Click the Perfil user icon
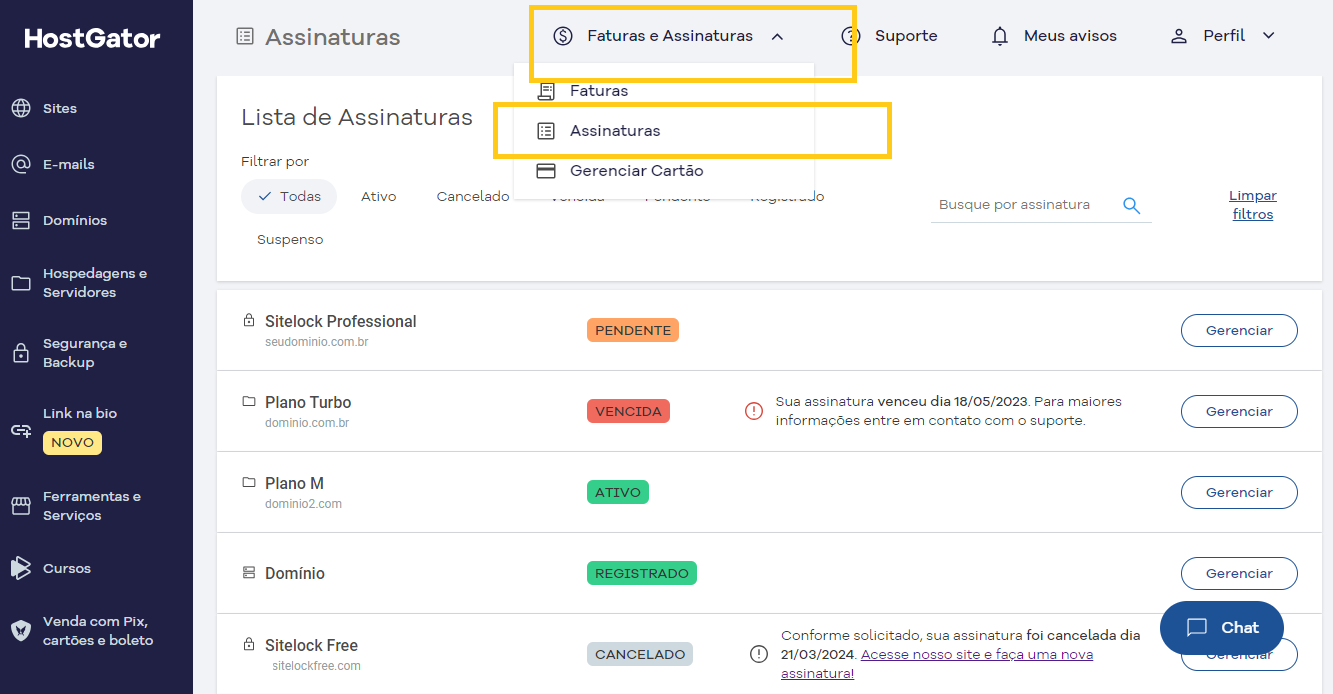 1179,36
